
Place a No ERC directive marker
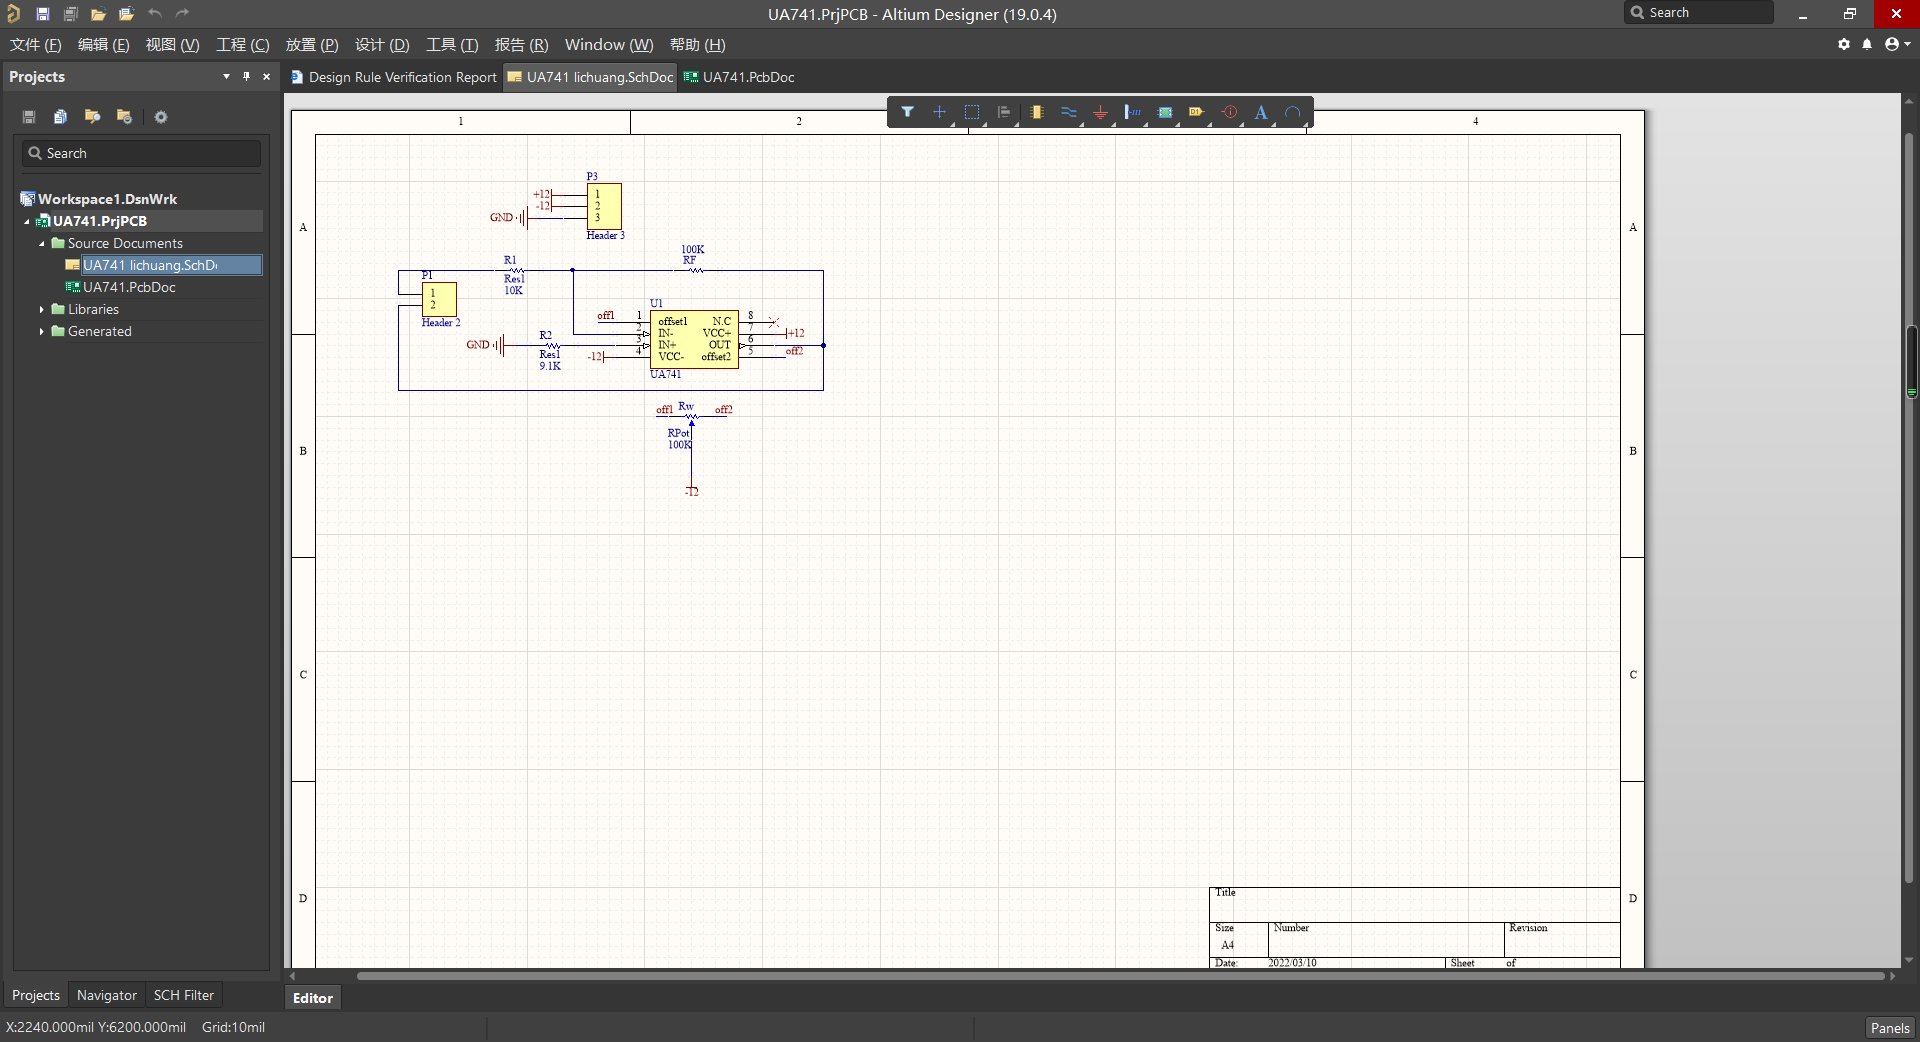(x=1229, y=112)
